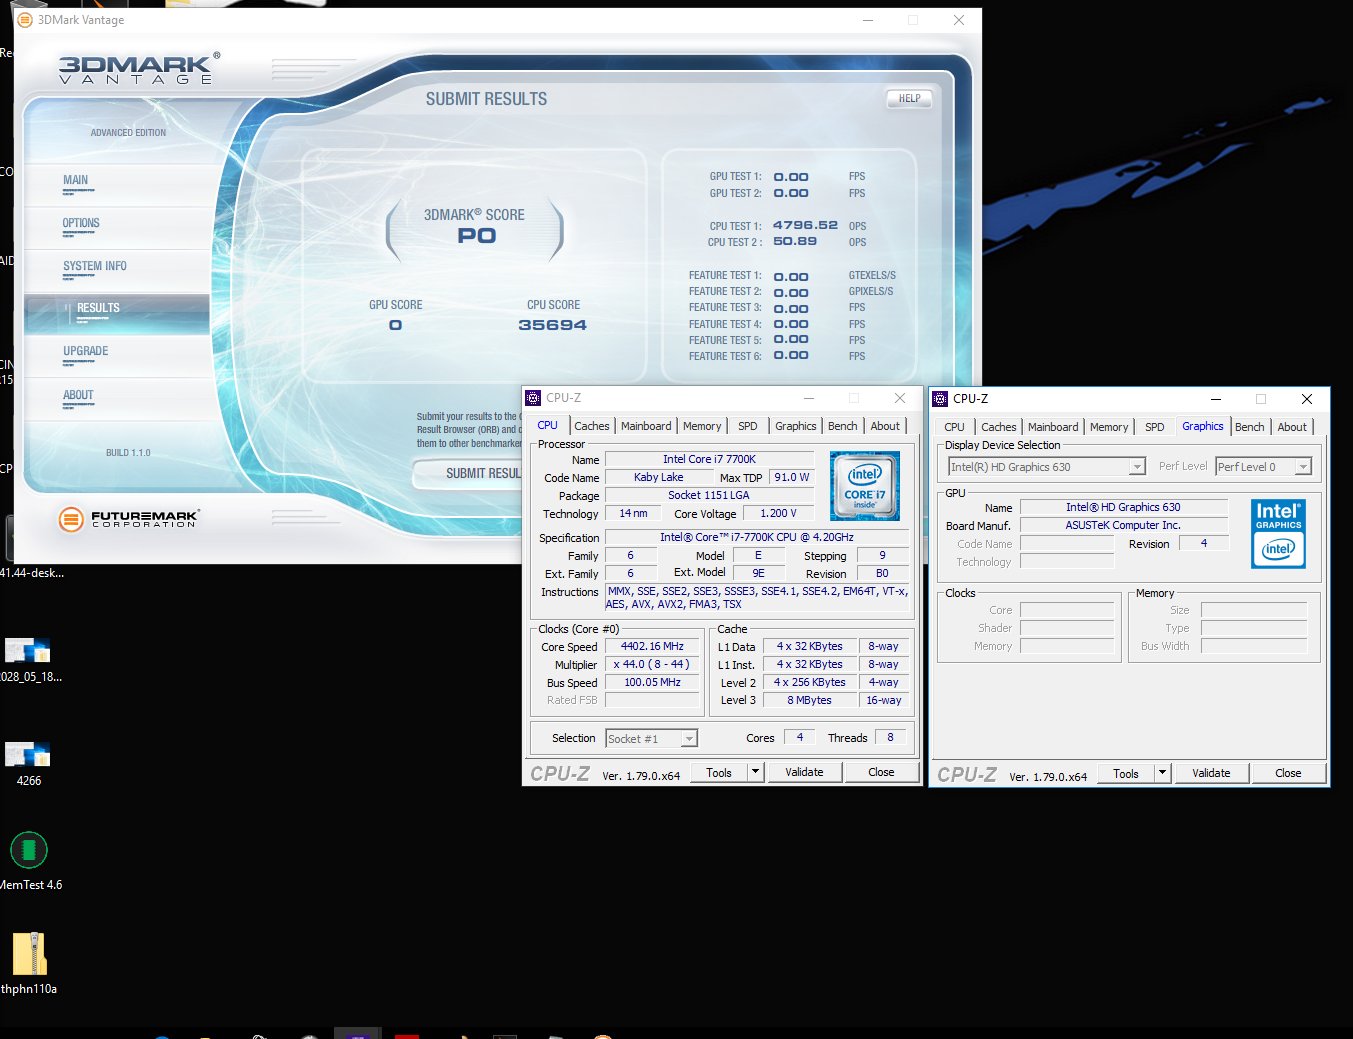Click Board Manuf. ASUSTeK Computer Inc. field
The image size is (1353, 1039).
pos(1123,526)
